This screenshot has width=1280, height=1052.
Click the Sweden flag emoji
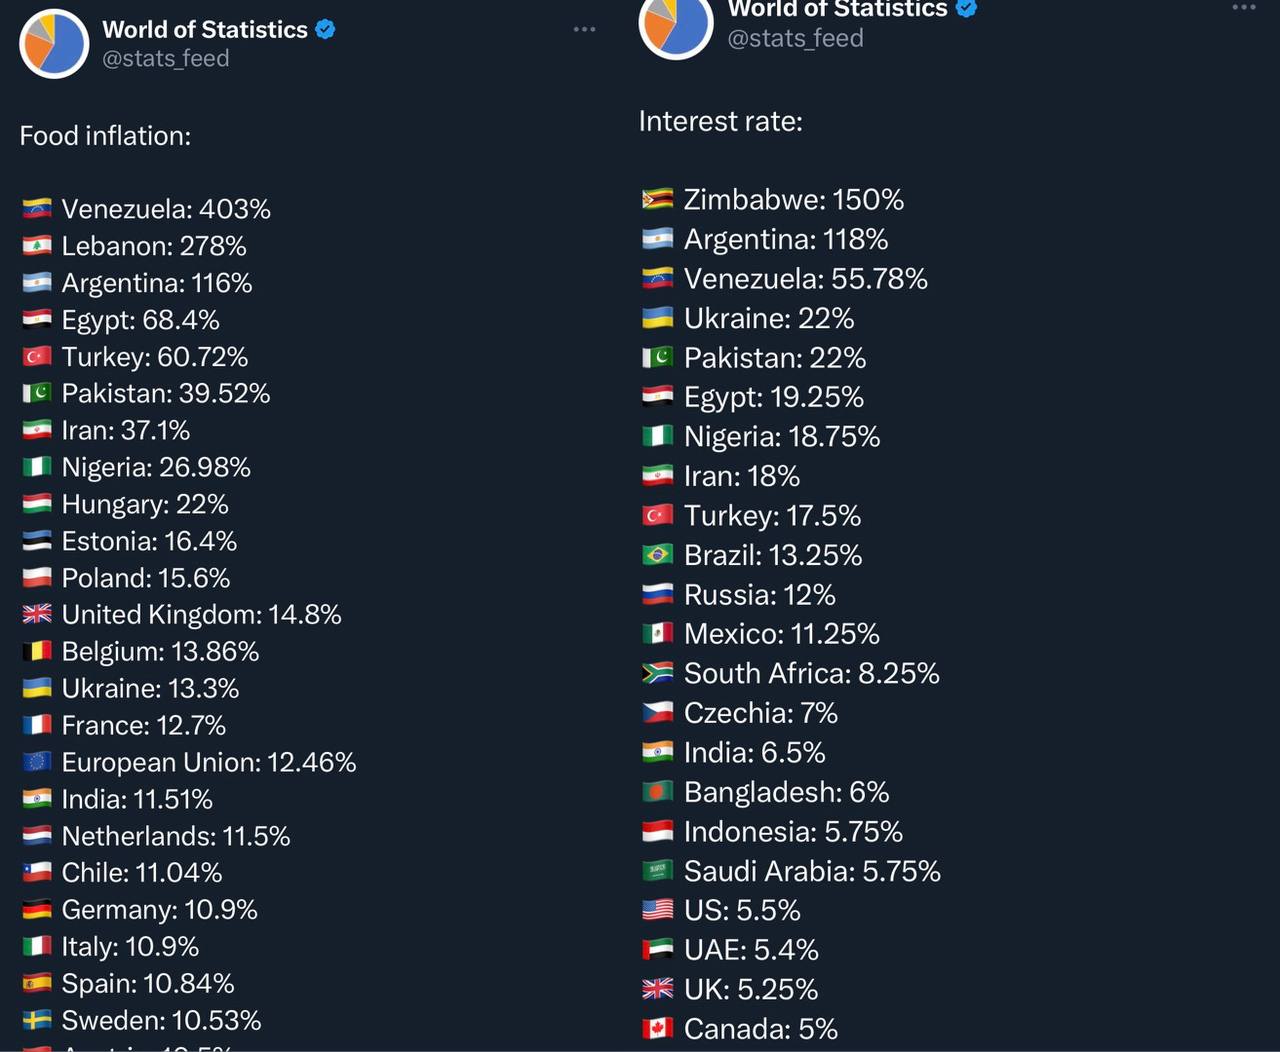37,1020
